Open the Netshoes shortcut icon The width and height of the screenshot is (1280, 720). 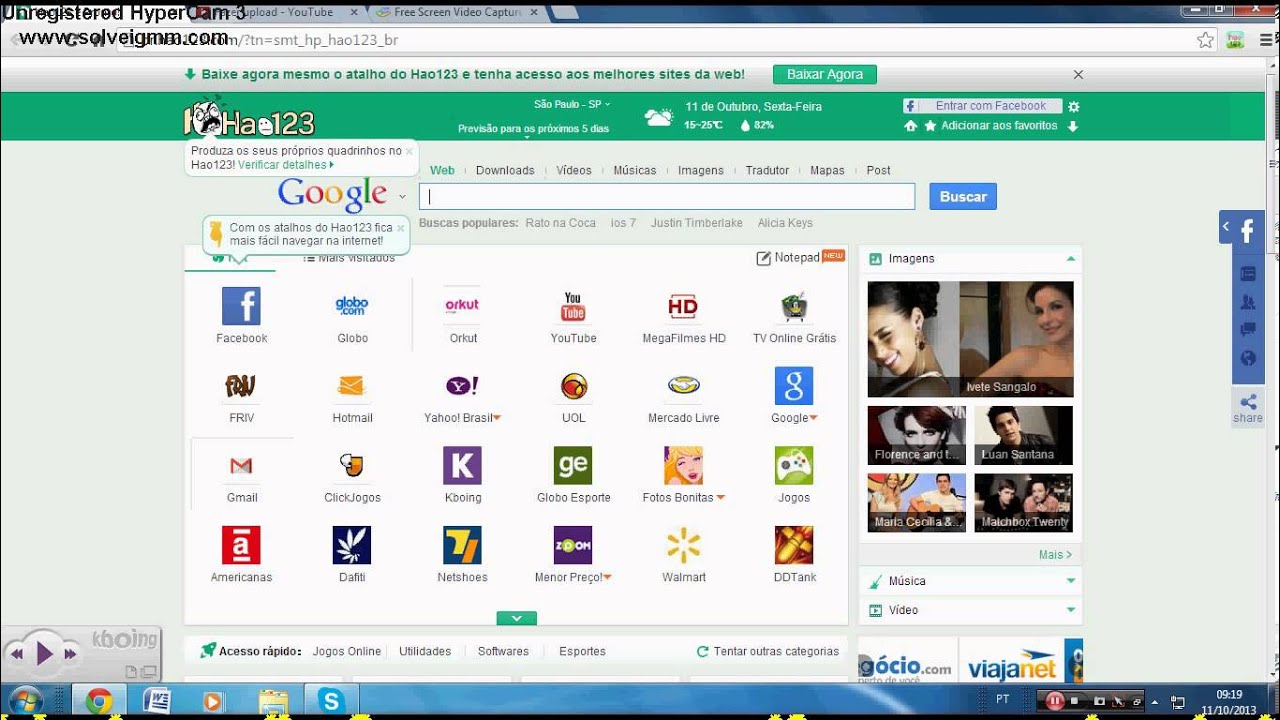pos(462,545)
